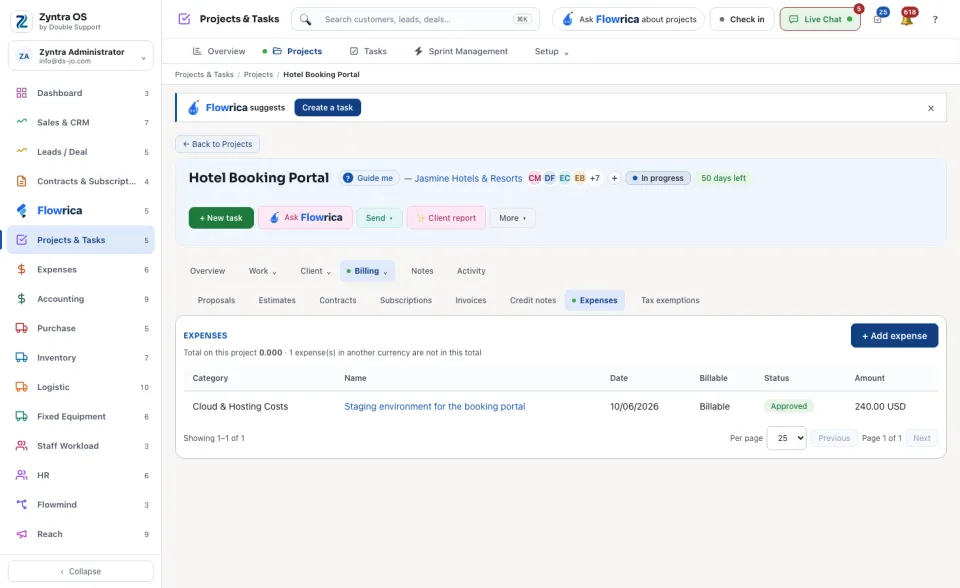This screenshot has width=960, height=588.
Task: Open the task checklist icon with 25 badge
Action: 878,19
